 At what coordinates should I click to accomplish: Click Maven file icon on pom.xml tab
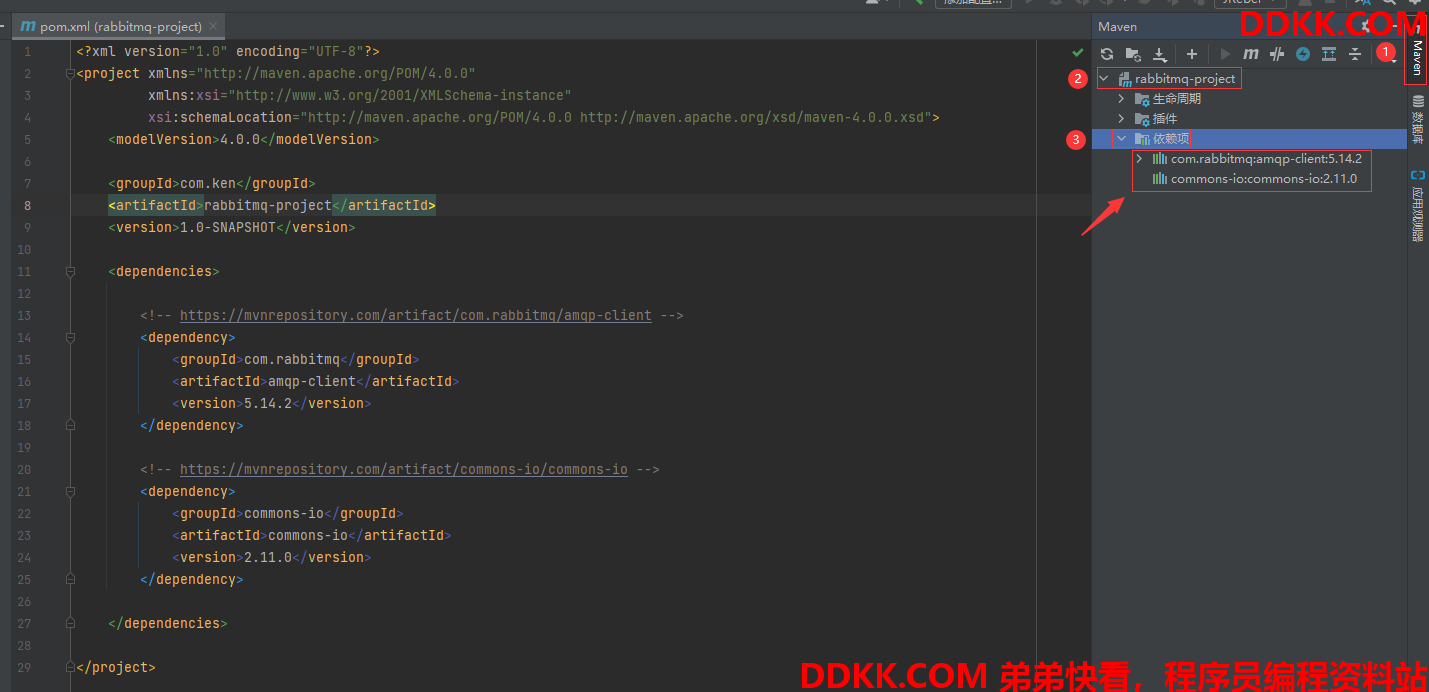point(28,26)
